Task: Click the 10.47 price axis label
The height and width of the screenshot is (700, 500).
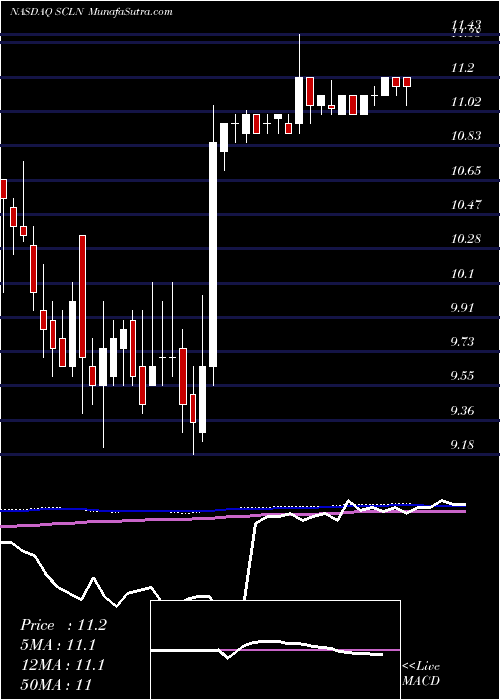Action: tap(468, 204)
